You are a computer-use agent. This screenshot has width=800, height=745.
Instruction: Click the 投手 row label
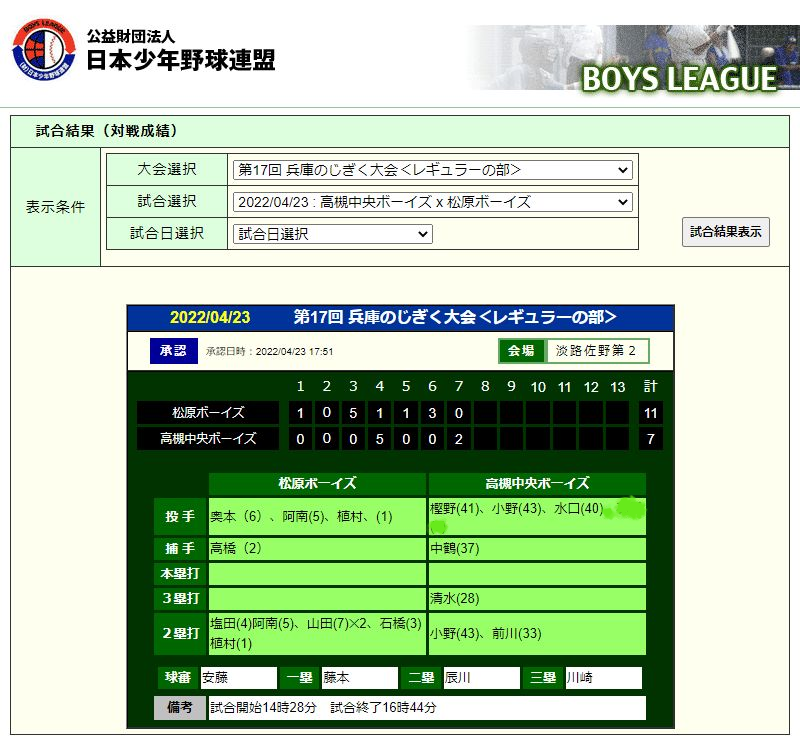click(180, 516)
